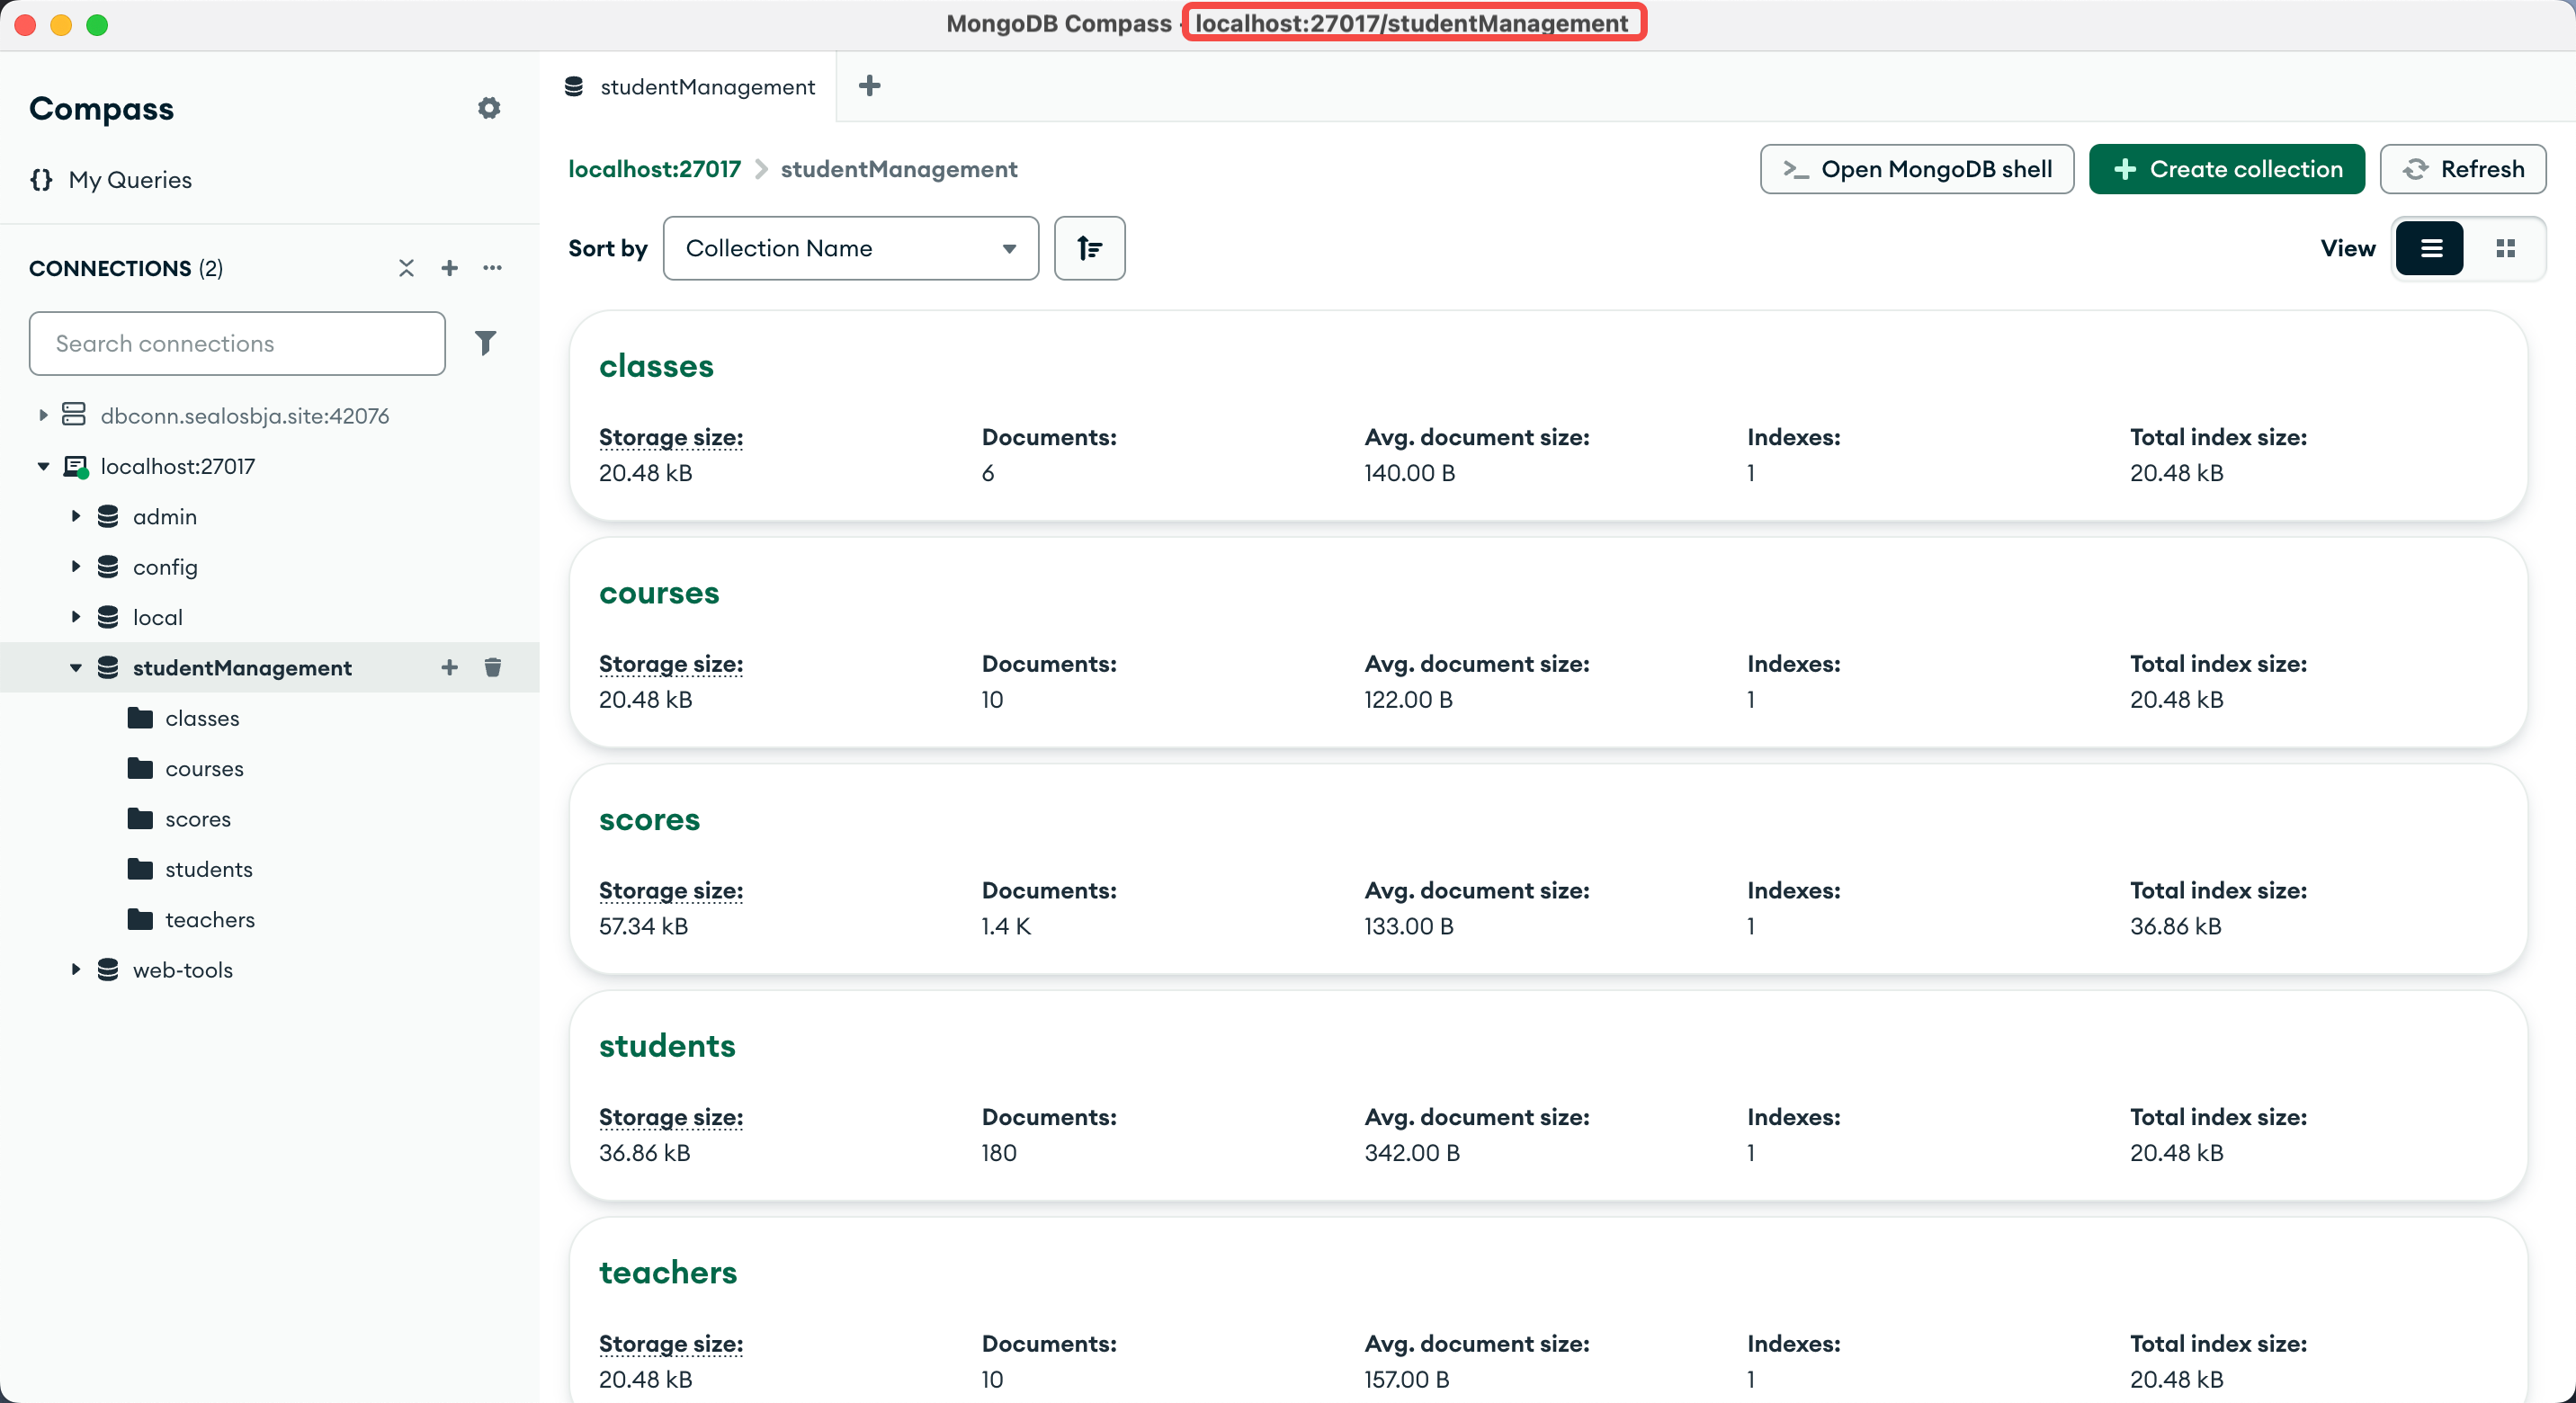Create collection plus icon beside studentManagement
Viewport: 2576px width, 1403px height.
click(x=449, y=667)
